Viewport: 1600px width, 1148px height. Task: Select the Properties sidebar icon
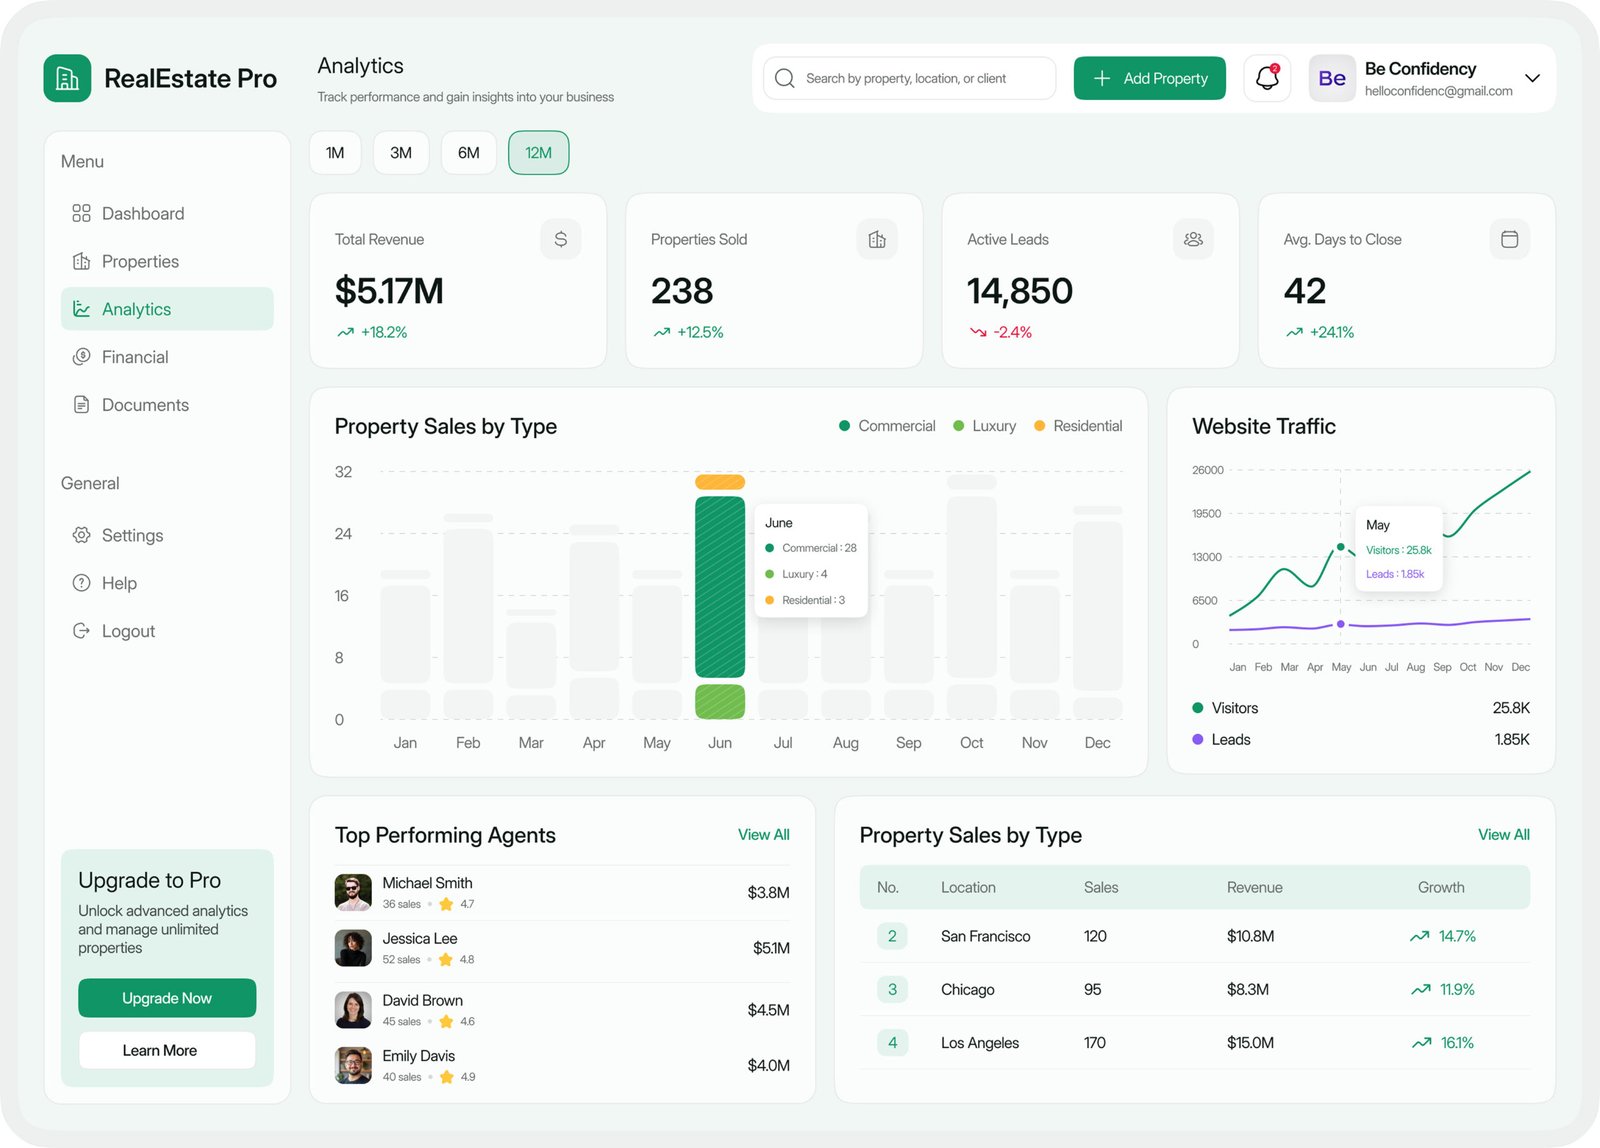[82, 261]
